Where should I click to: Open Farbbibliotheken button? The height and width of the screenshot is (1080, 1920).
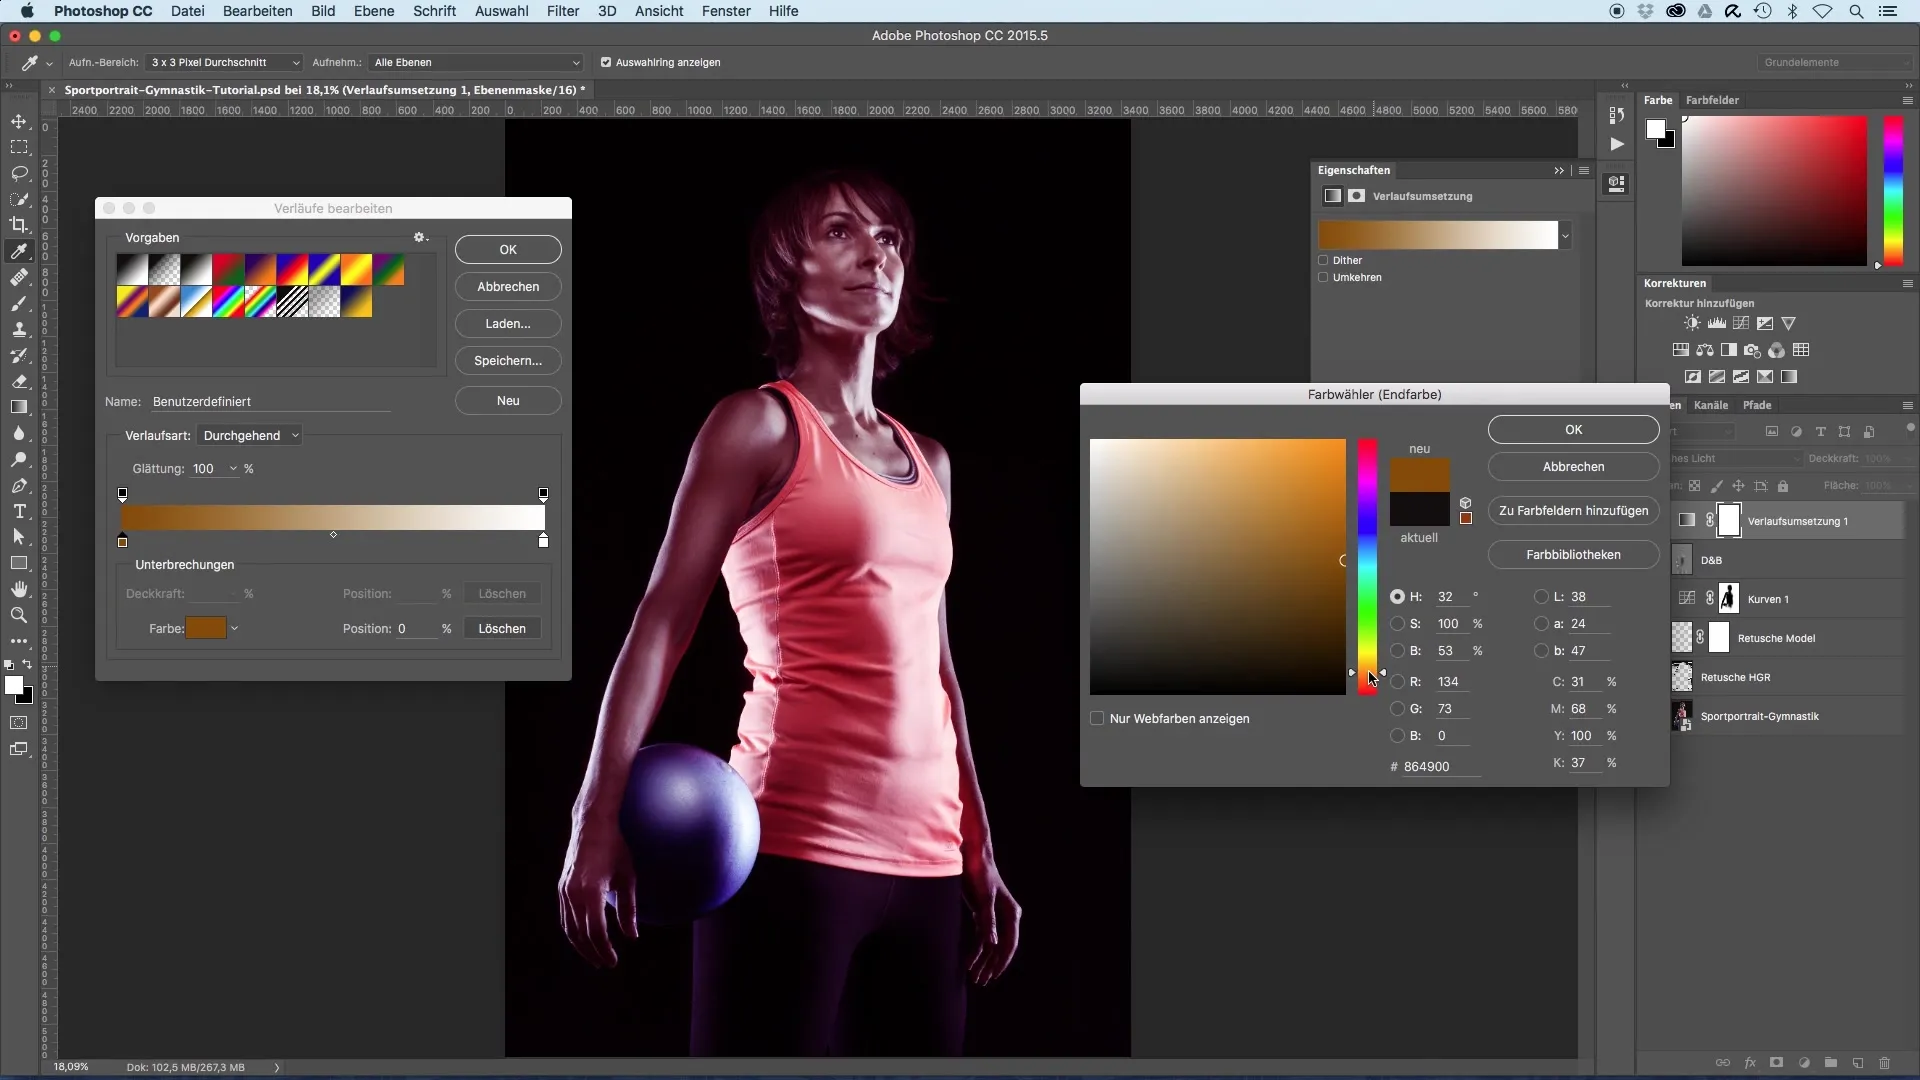tap(1573, 554)
